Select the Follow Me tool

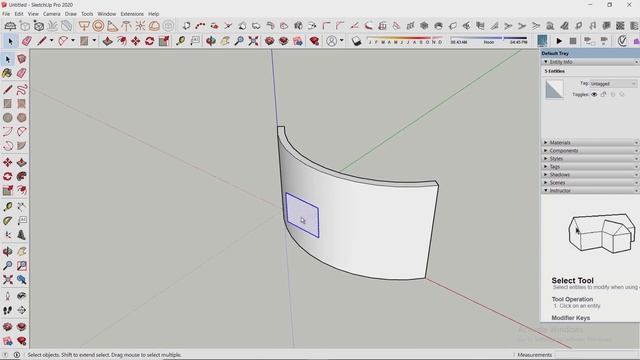(x=22, y=176)
